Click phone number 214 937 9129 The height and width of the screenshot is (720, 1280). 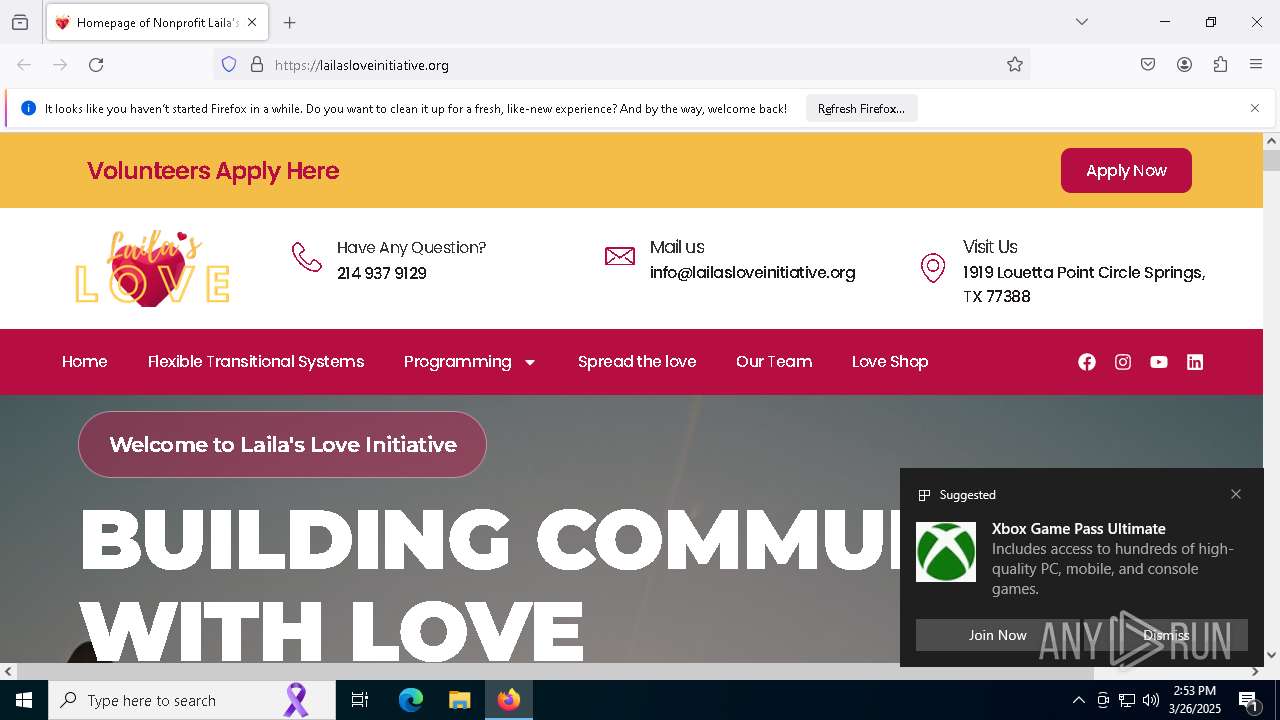pyautogui.click(x=382, y=273)
